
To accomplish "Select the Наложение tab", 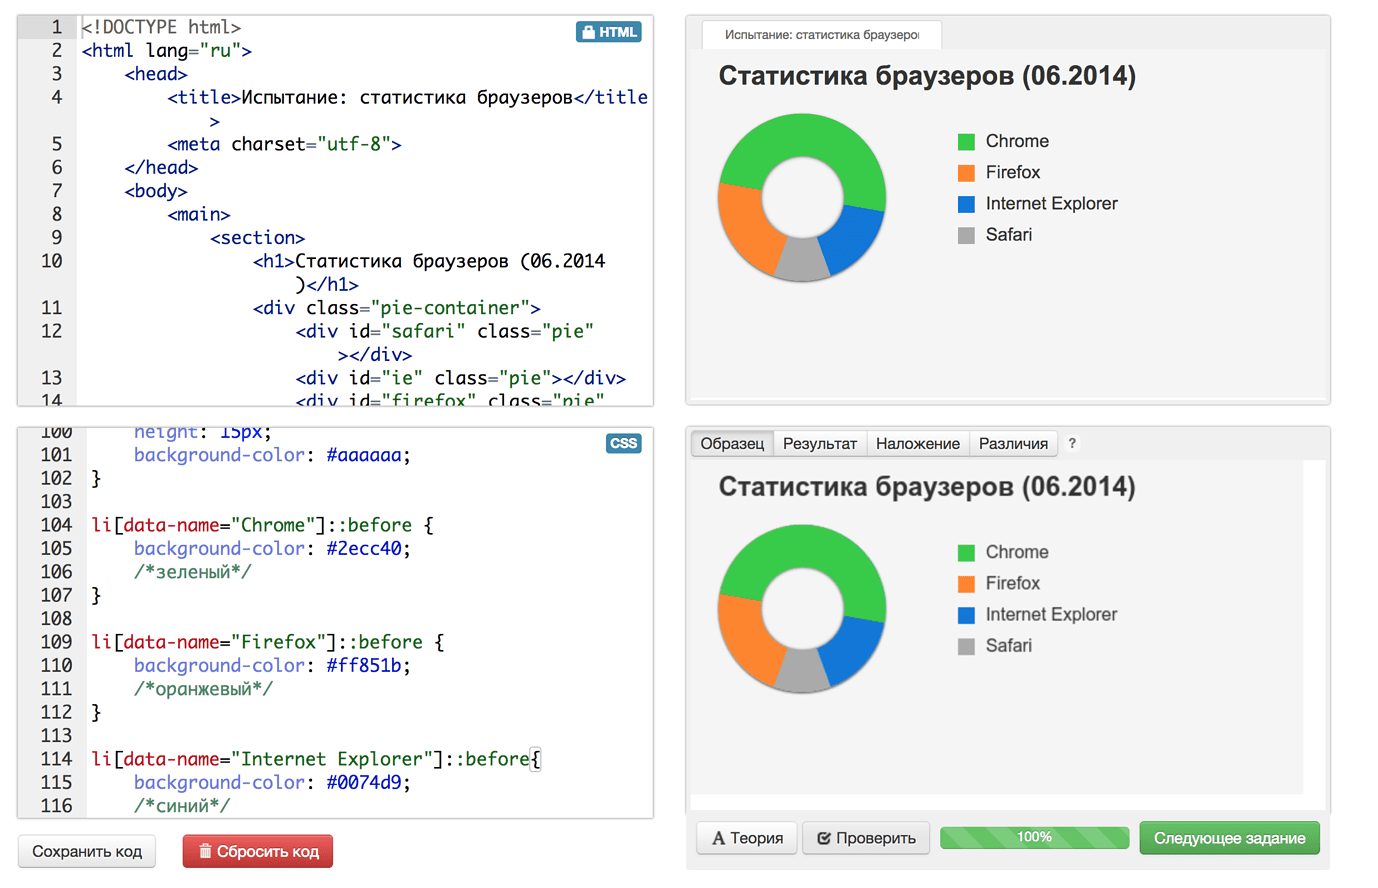I will coord(917,443).
